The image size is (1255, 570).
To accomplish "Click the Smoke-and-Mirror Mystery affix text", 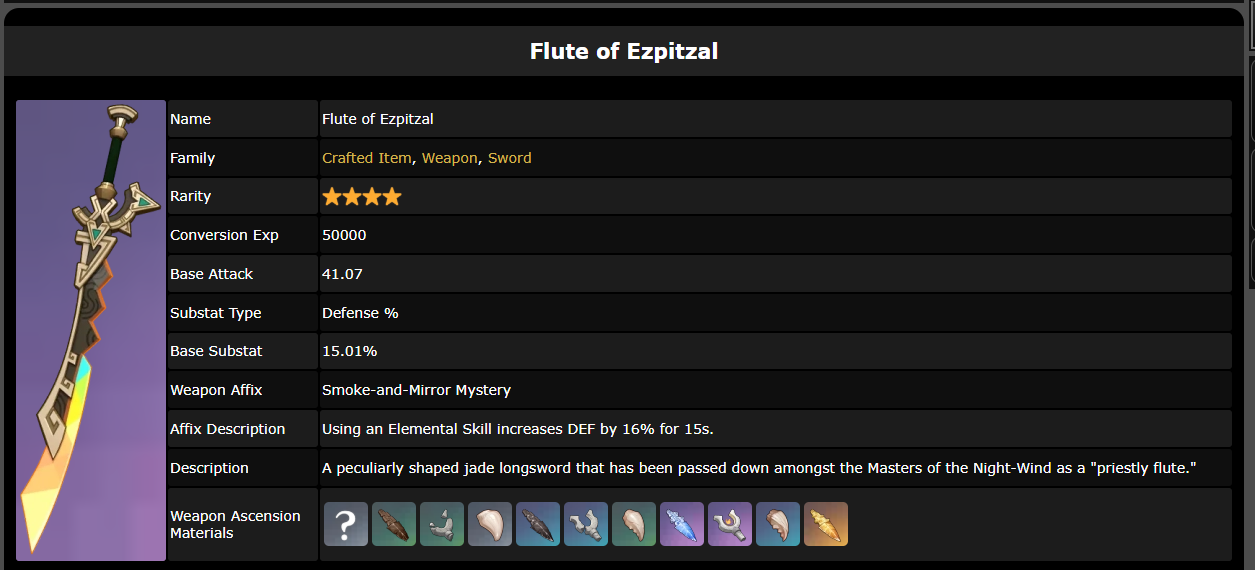I will coord(416,390).
